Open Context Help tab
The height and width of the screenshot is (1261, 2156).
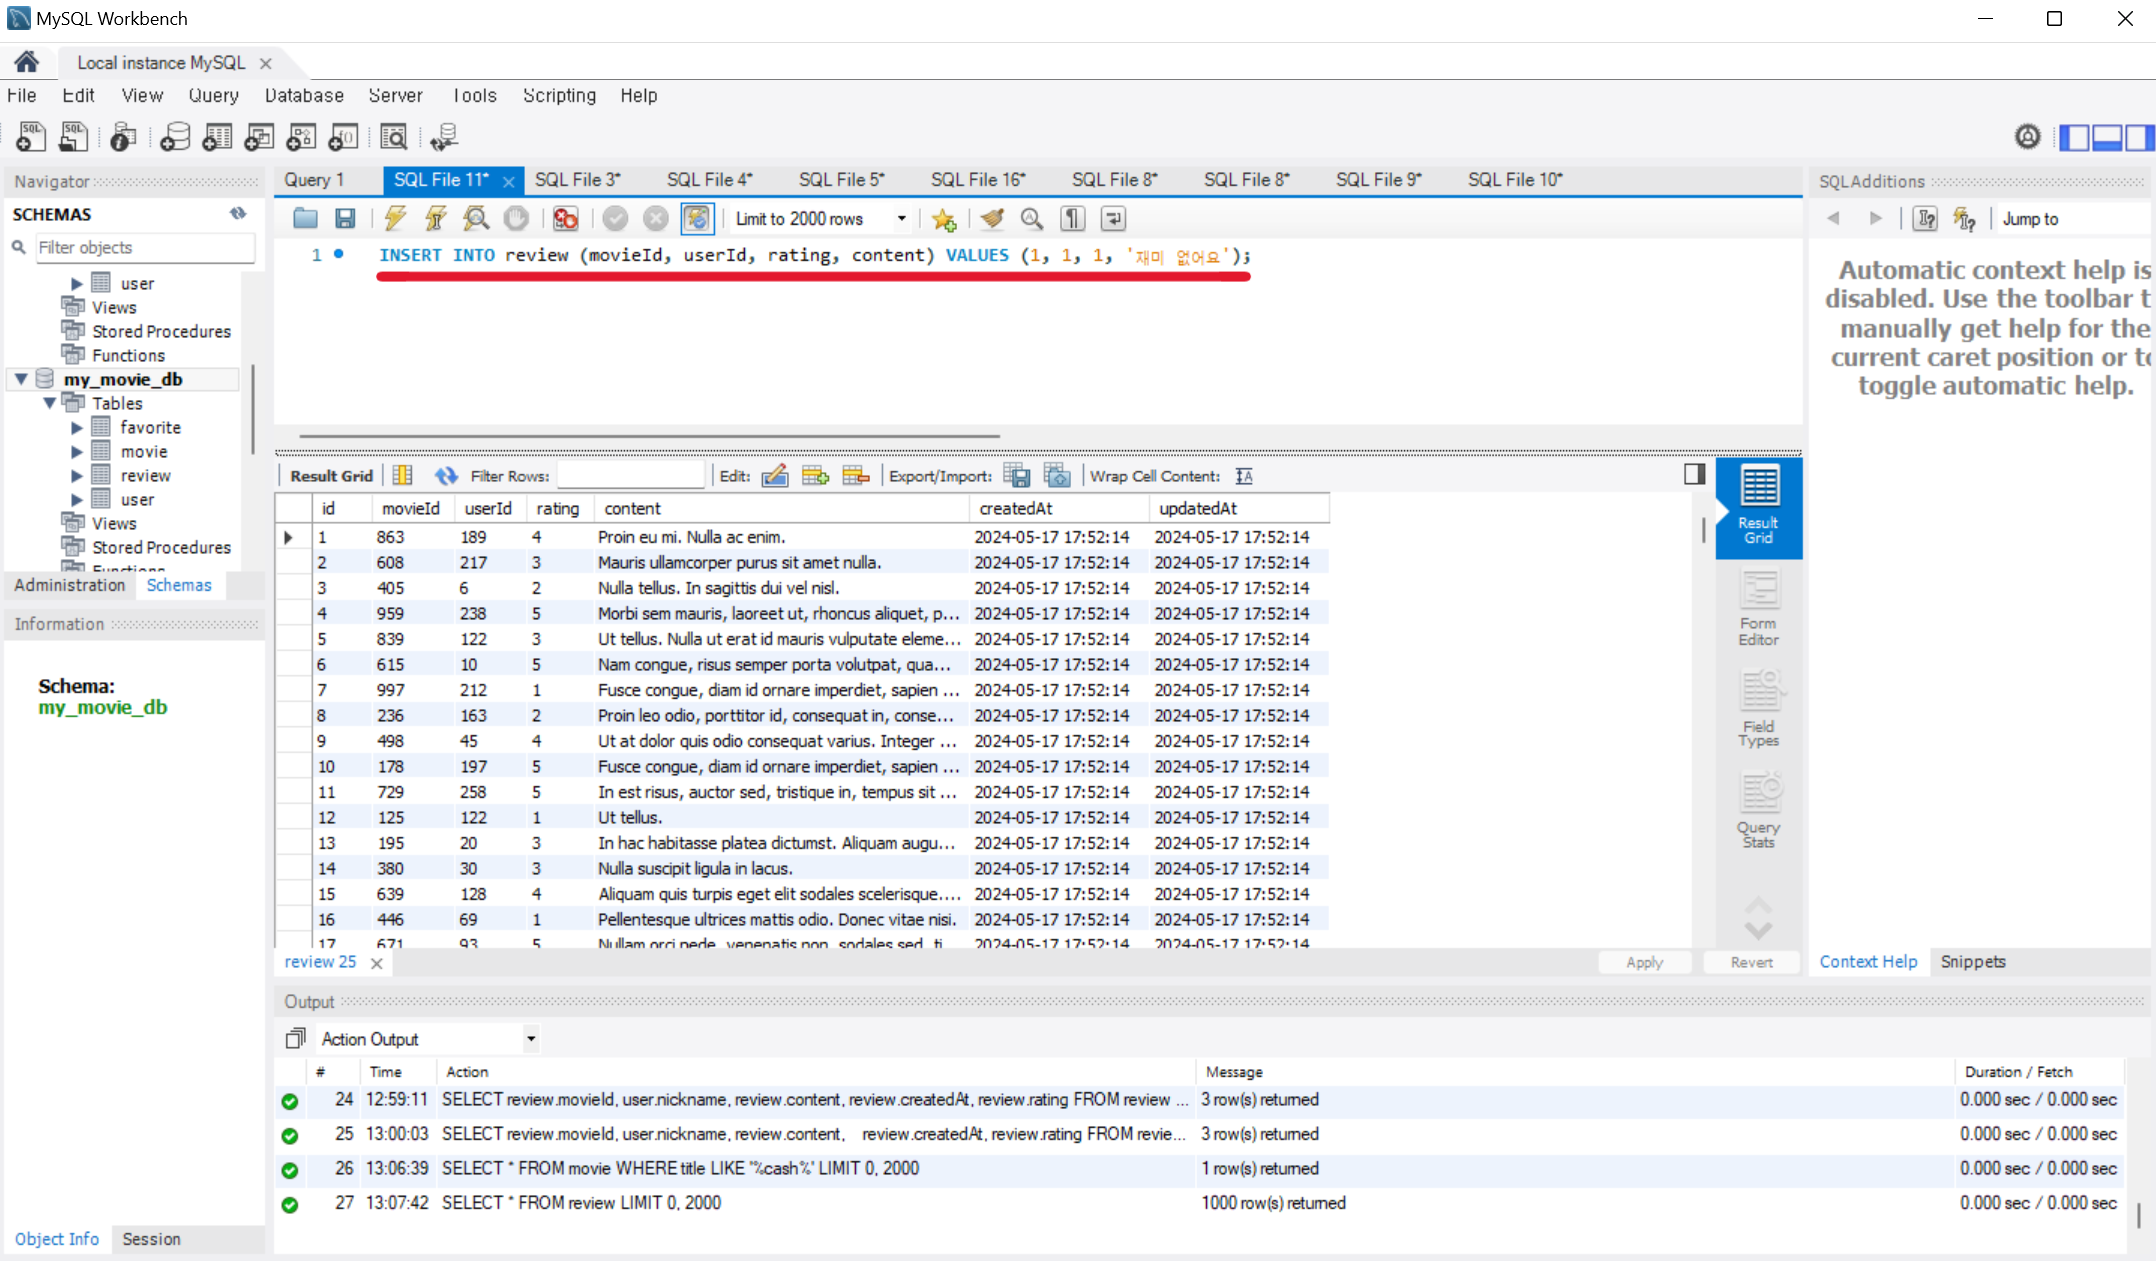pos(1868,961)
